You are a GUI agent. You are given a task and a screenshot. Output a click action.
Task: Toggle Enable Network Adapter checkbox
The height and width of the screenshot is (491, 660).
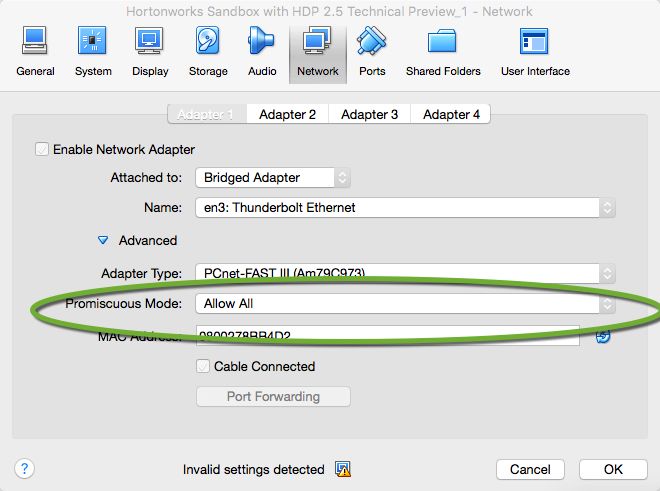pyautogui.click(x=41, y=149)
